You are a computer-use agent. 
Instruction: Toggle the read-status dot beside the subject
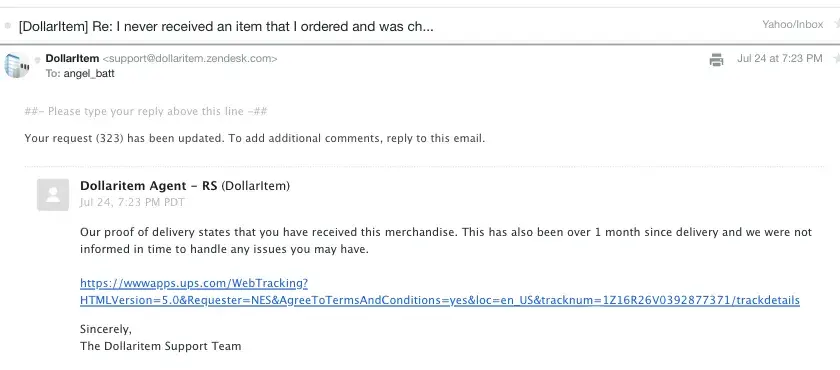(8, 26)
